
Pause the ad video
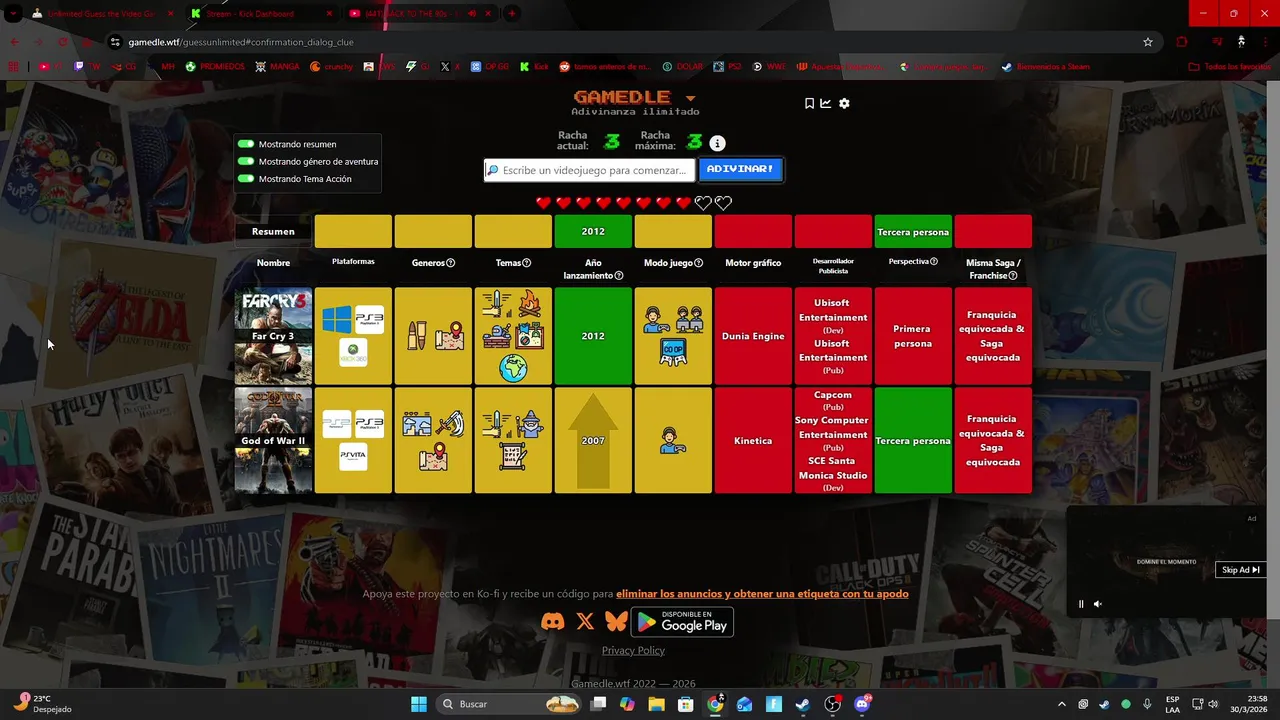pos(1081,604)
